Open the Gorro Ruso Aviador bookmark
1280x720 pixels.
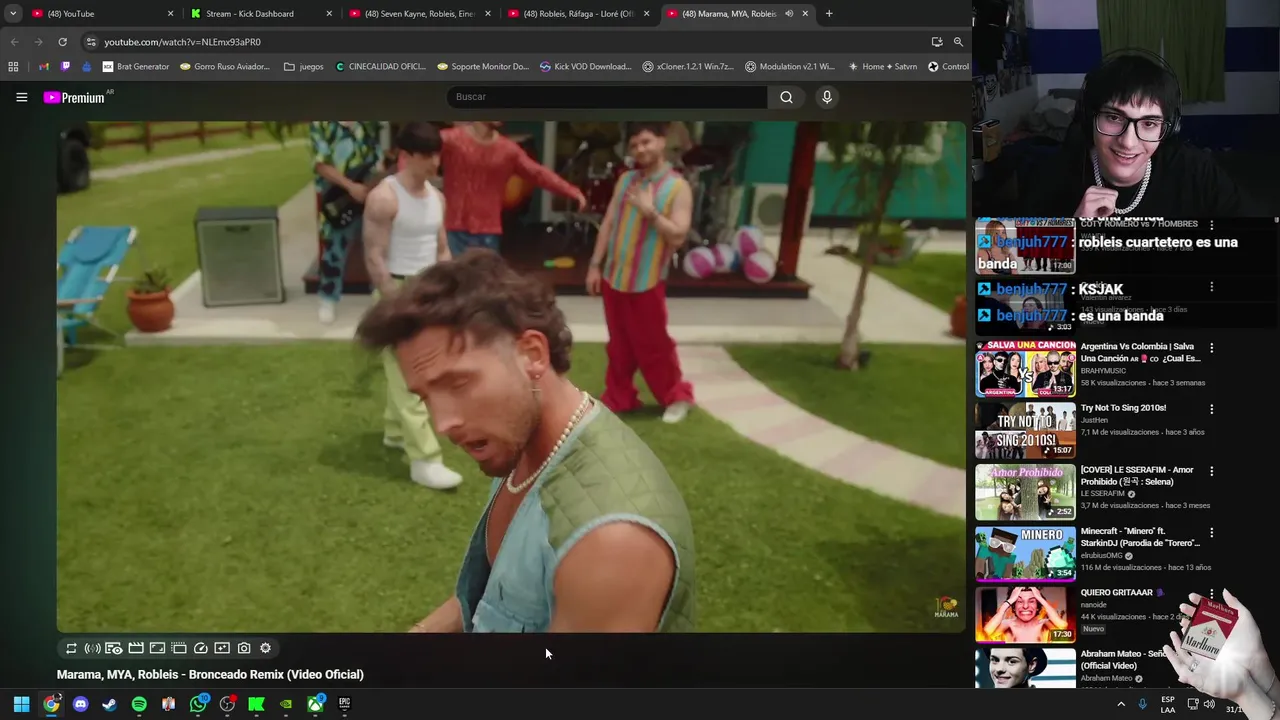(225, 67)
